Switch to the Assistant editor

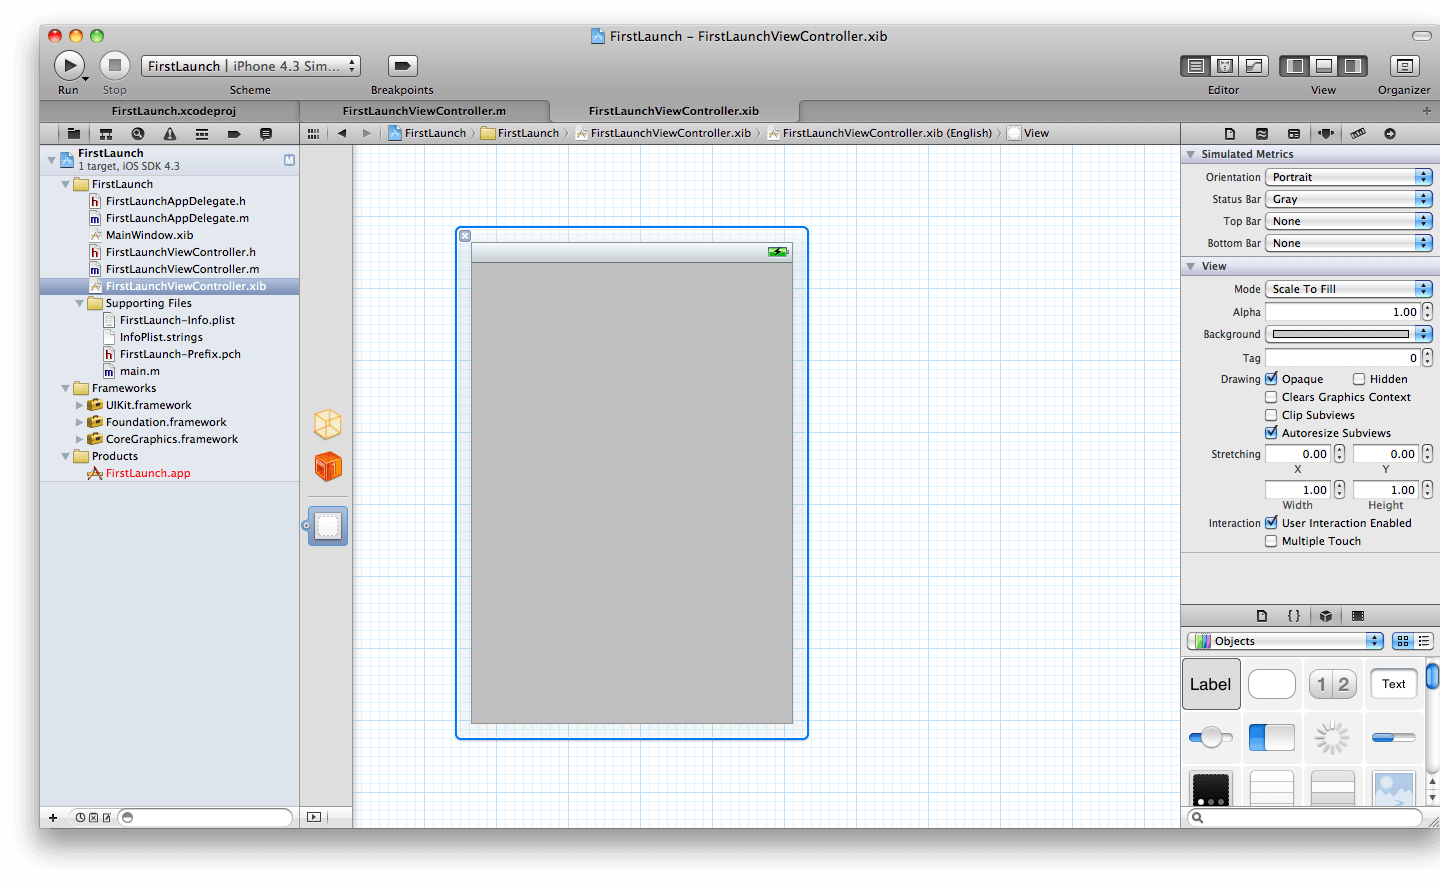tap(1225, 66)
